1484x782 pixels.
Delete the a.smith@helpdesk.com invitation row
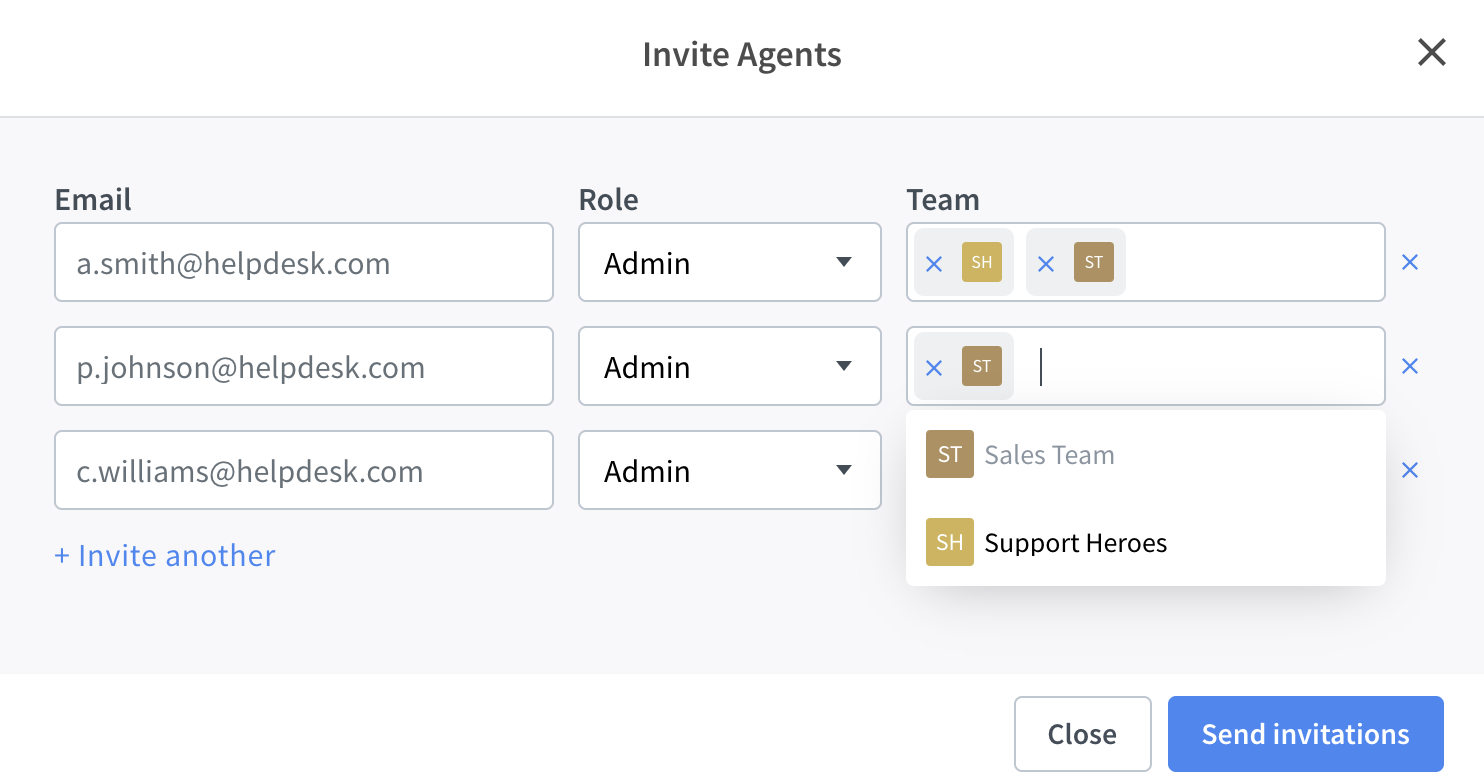coord(1410,262)
